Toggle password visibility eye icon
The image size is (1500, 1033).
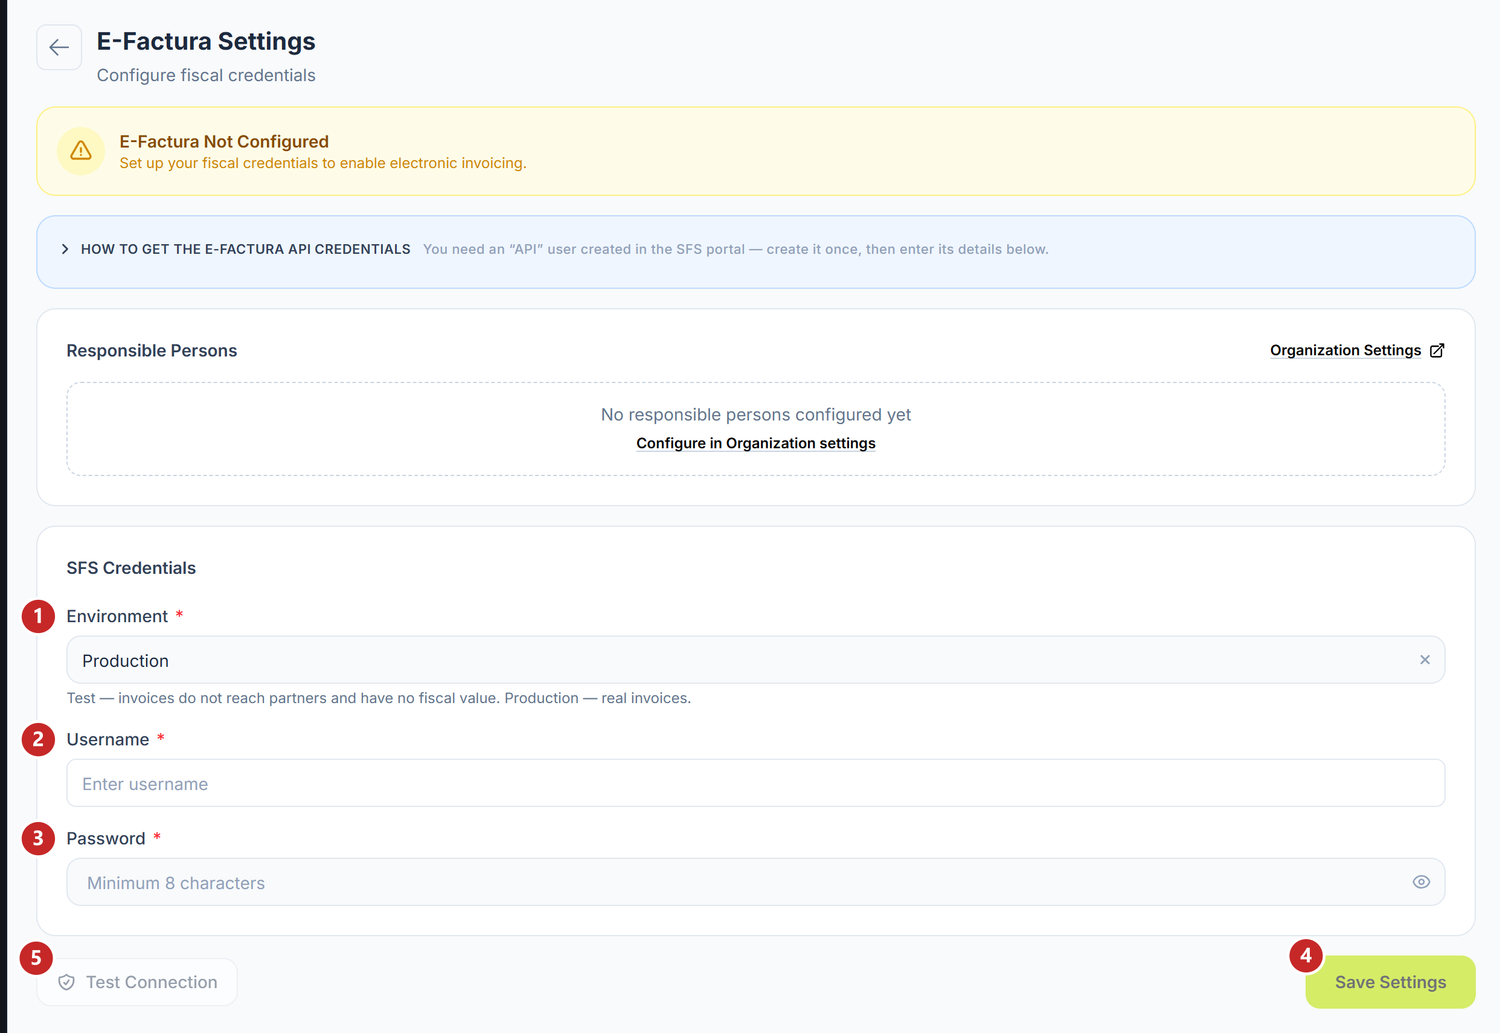(1421, 882)
